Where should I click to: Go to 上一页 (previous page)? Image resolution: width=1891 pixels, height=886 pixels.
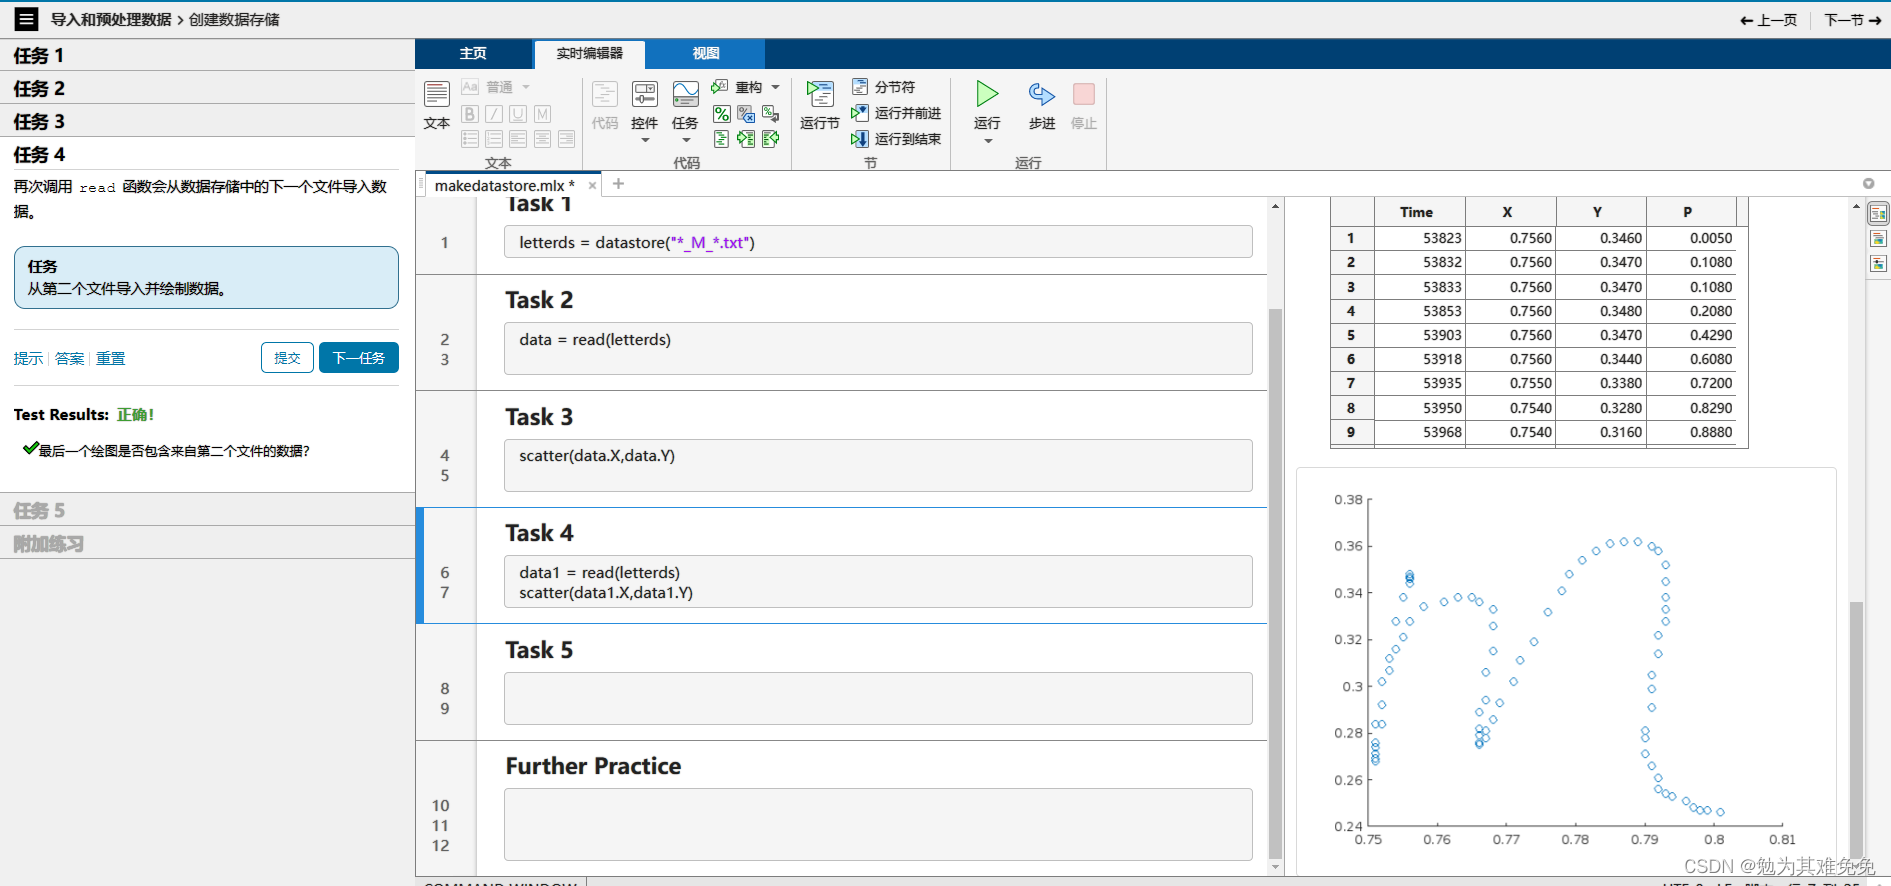(x=1769, y=20)
